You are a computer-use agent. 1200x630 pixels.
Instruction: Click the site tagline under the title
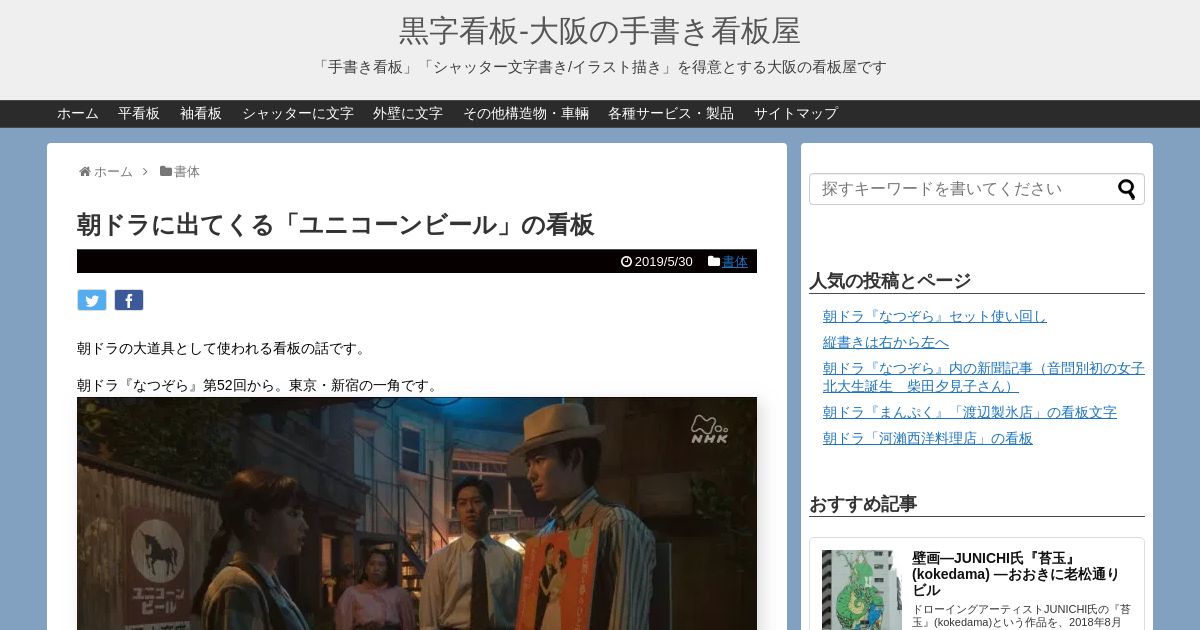pyautogui.click(x=600, y=67)
